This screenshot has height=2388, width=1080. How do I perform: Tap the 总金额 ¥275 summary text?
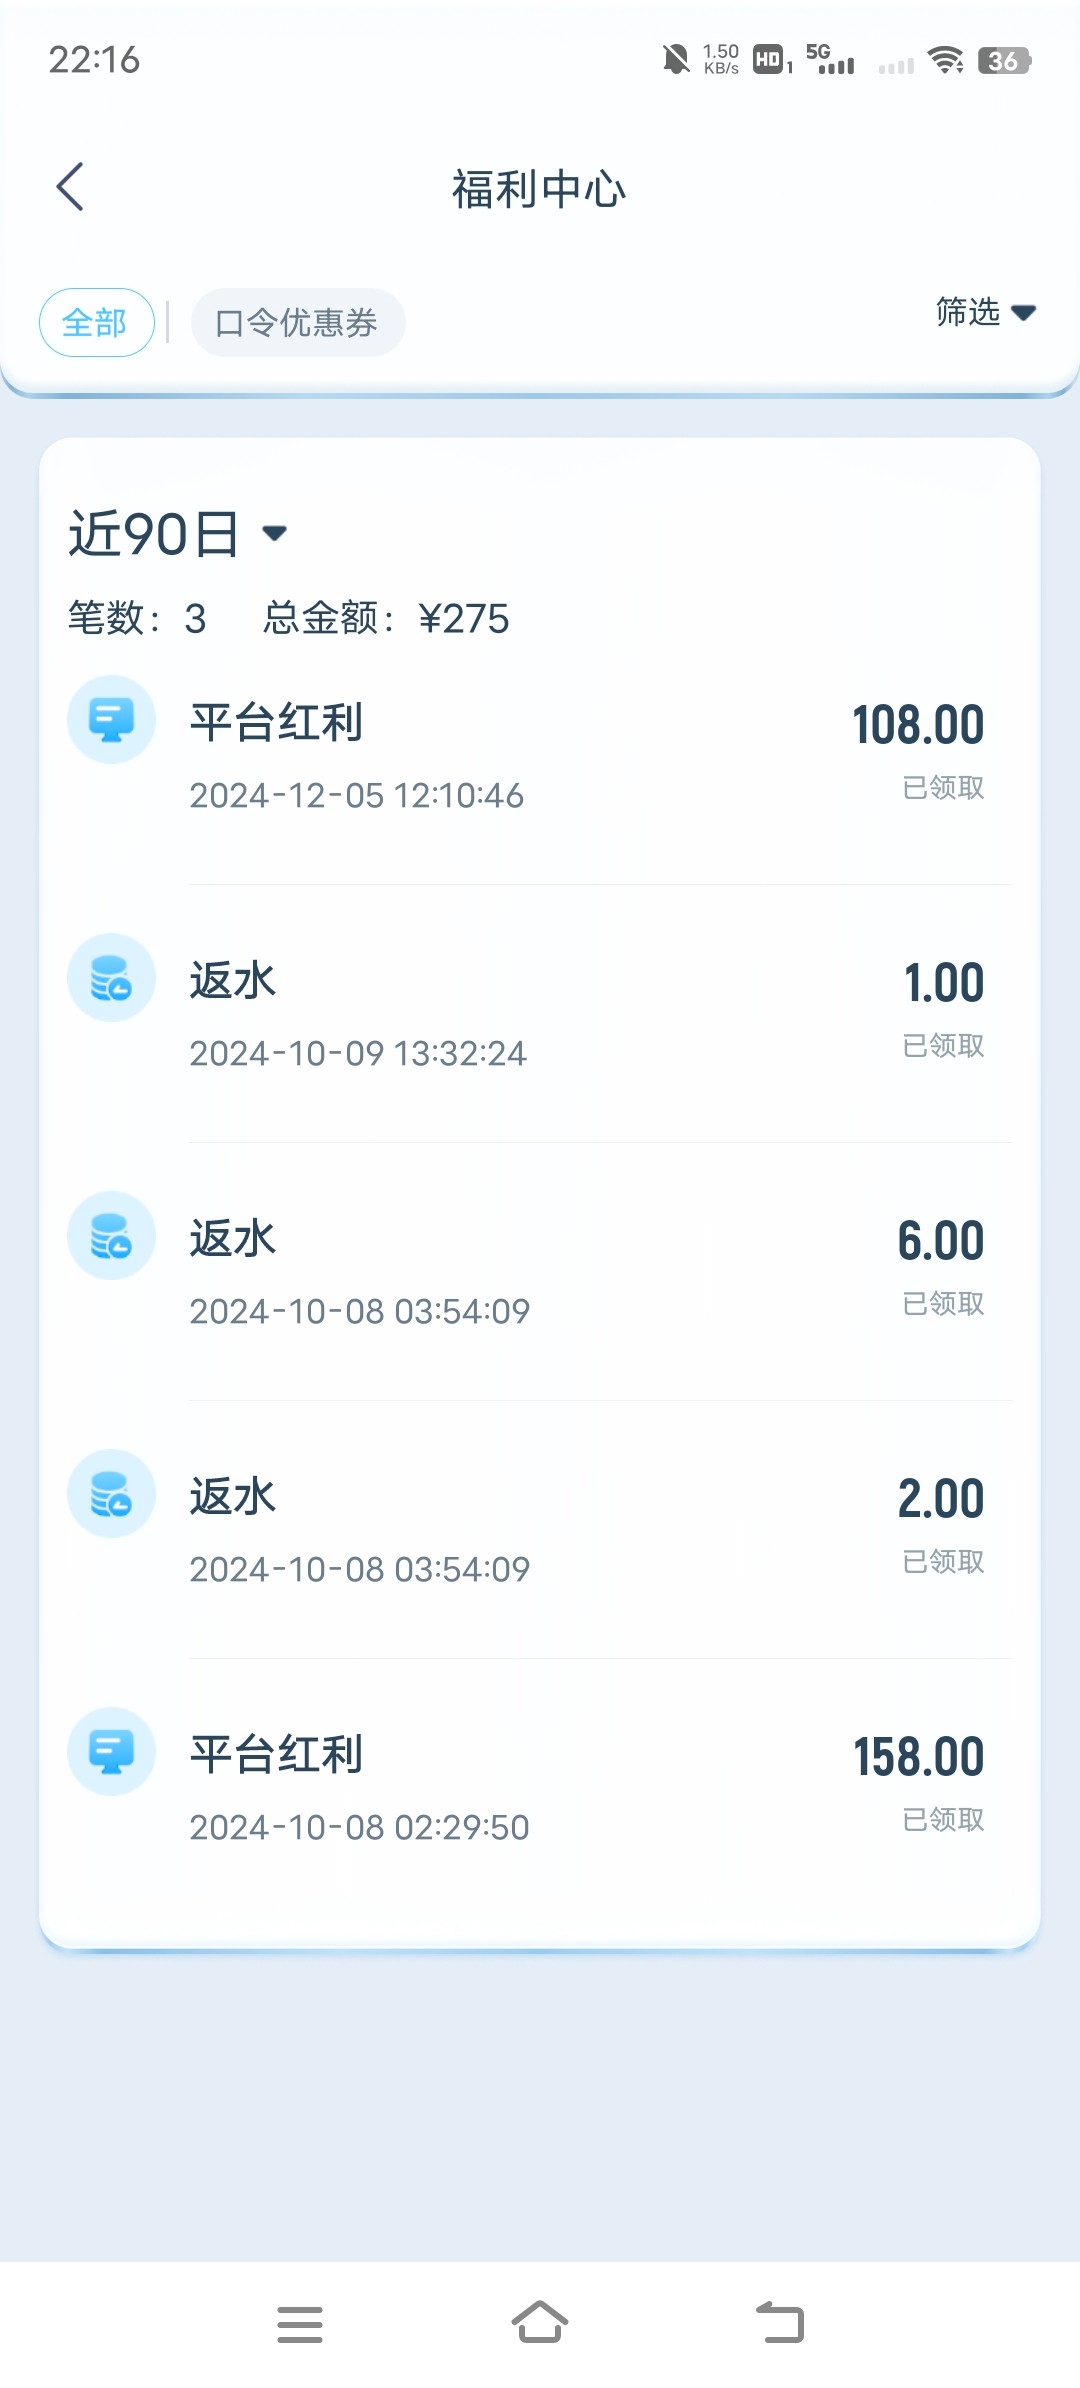[386, 619]
